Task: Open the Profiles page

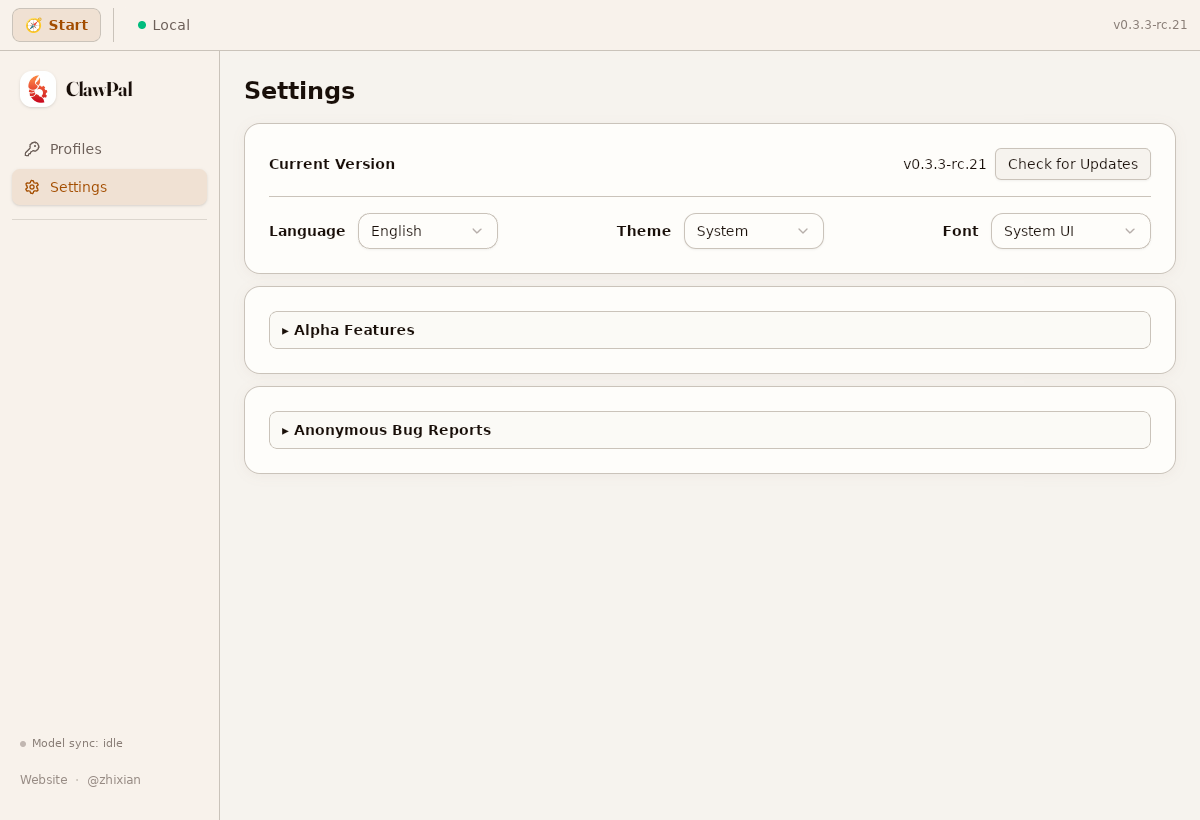Action: click(109, 149)
